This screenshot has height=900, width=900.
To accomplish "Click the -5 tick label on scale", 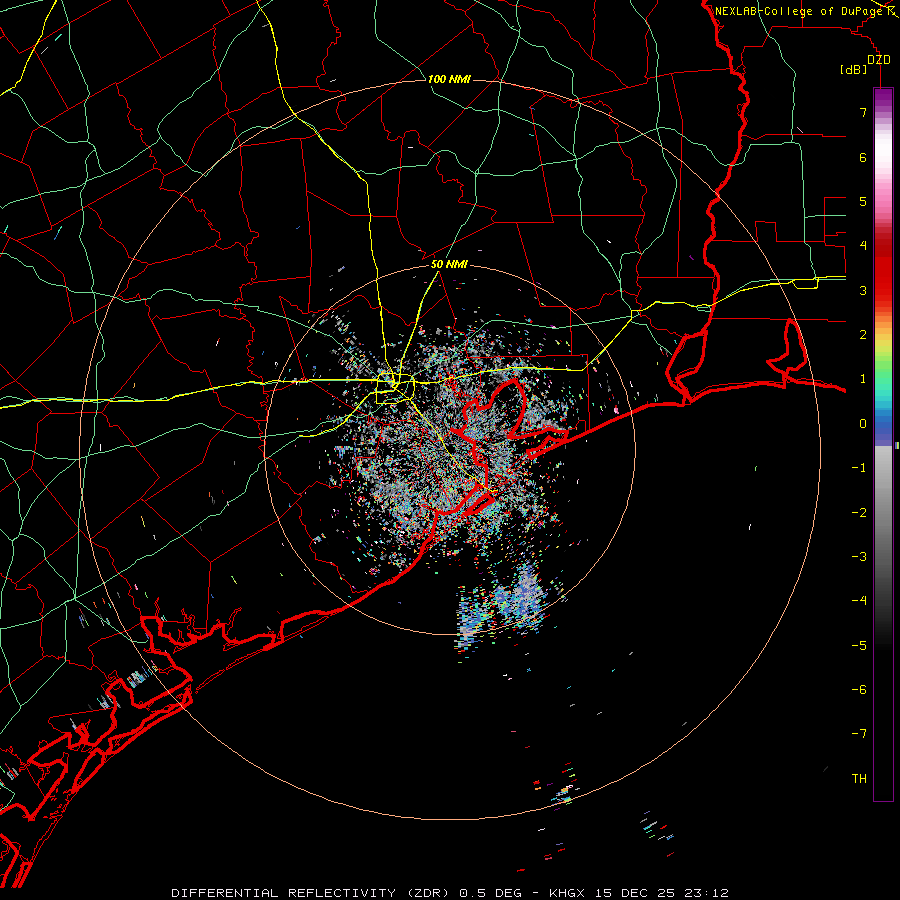I will 859,646.
